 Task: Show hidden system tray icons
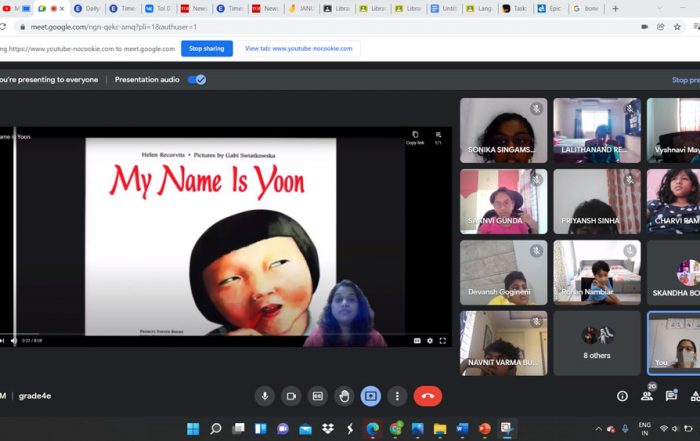coord(598,429)
